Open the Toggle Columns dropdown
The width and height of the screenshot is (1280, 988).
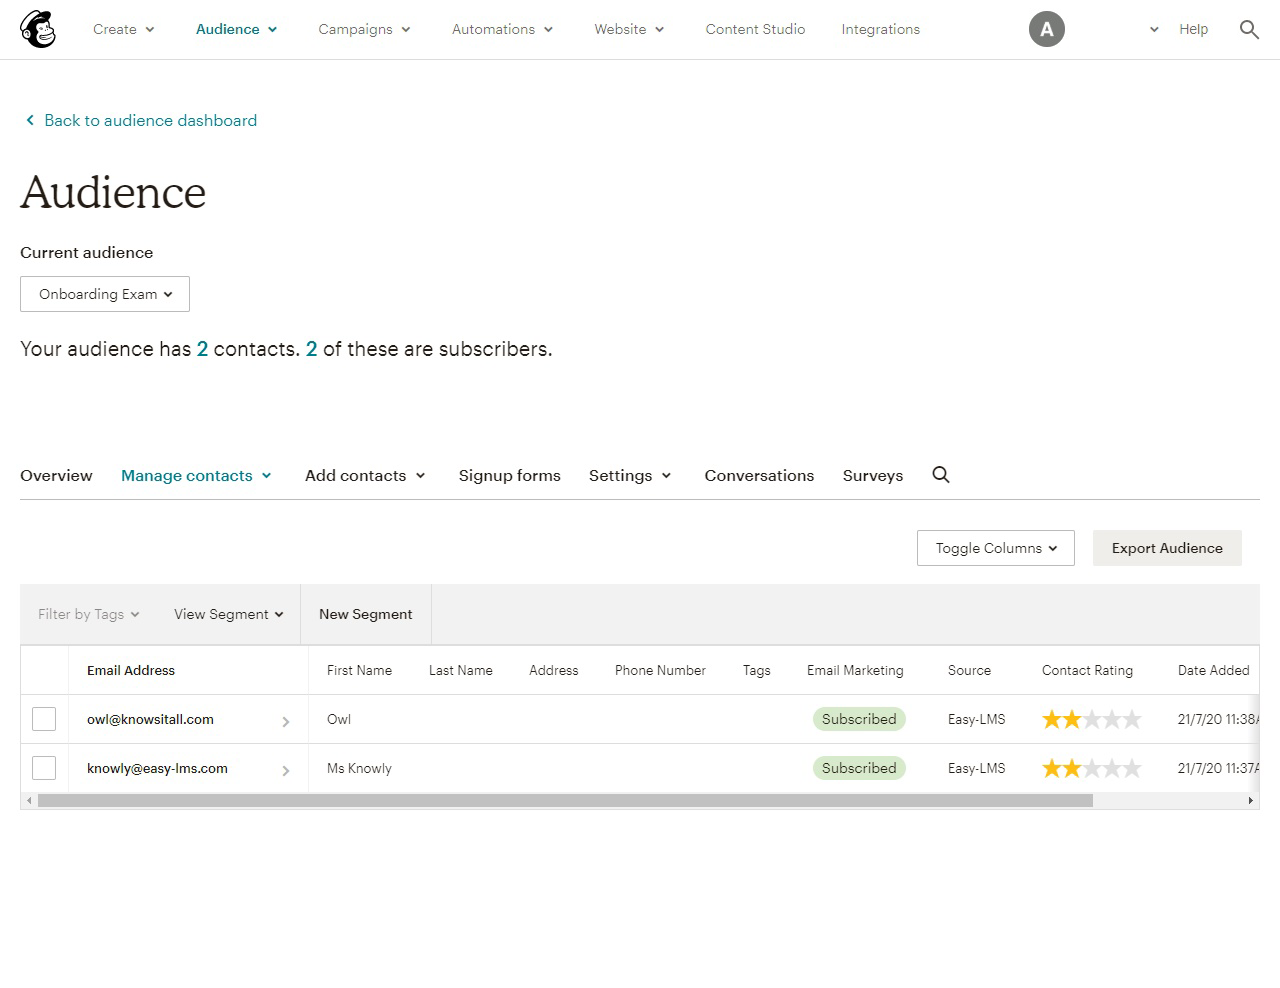(x=996, y=548)
